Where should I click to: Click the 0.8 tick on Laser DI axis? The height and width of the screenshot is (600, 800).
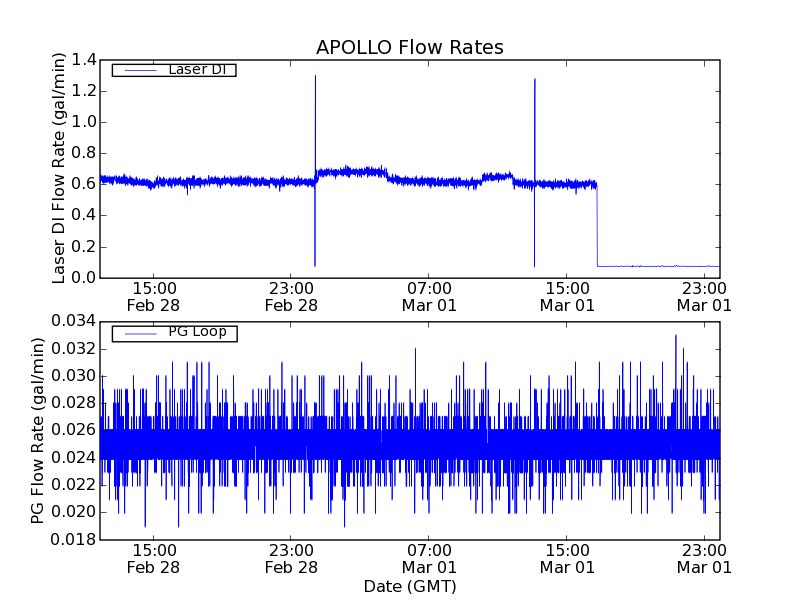point(84,153)
